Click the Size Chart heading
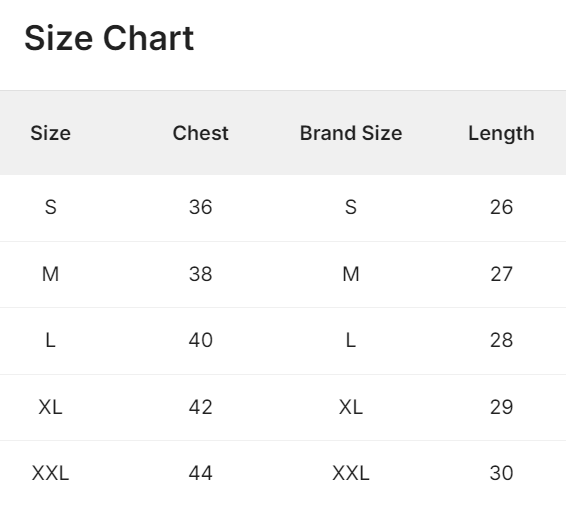 click(109, 38)
